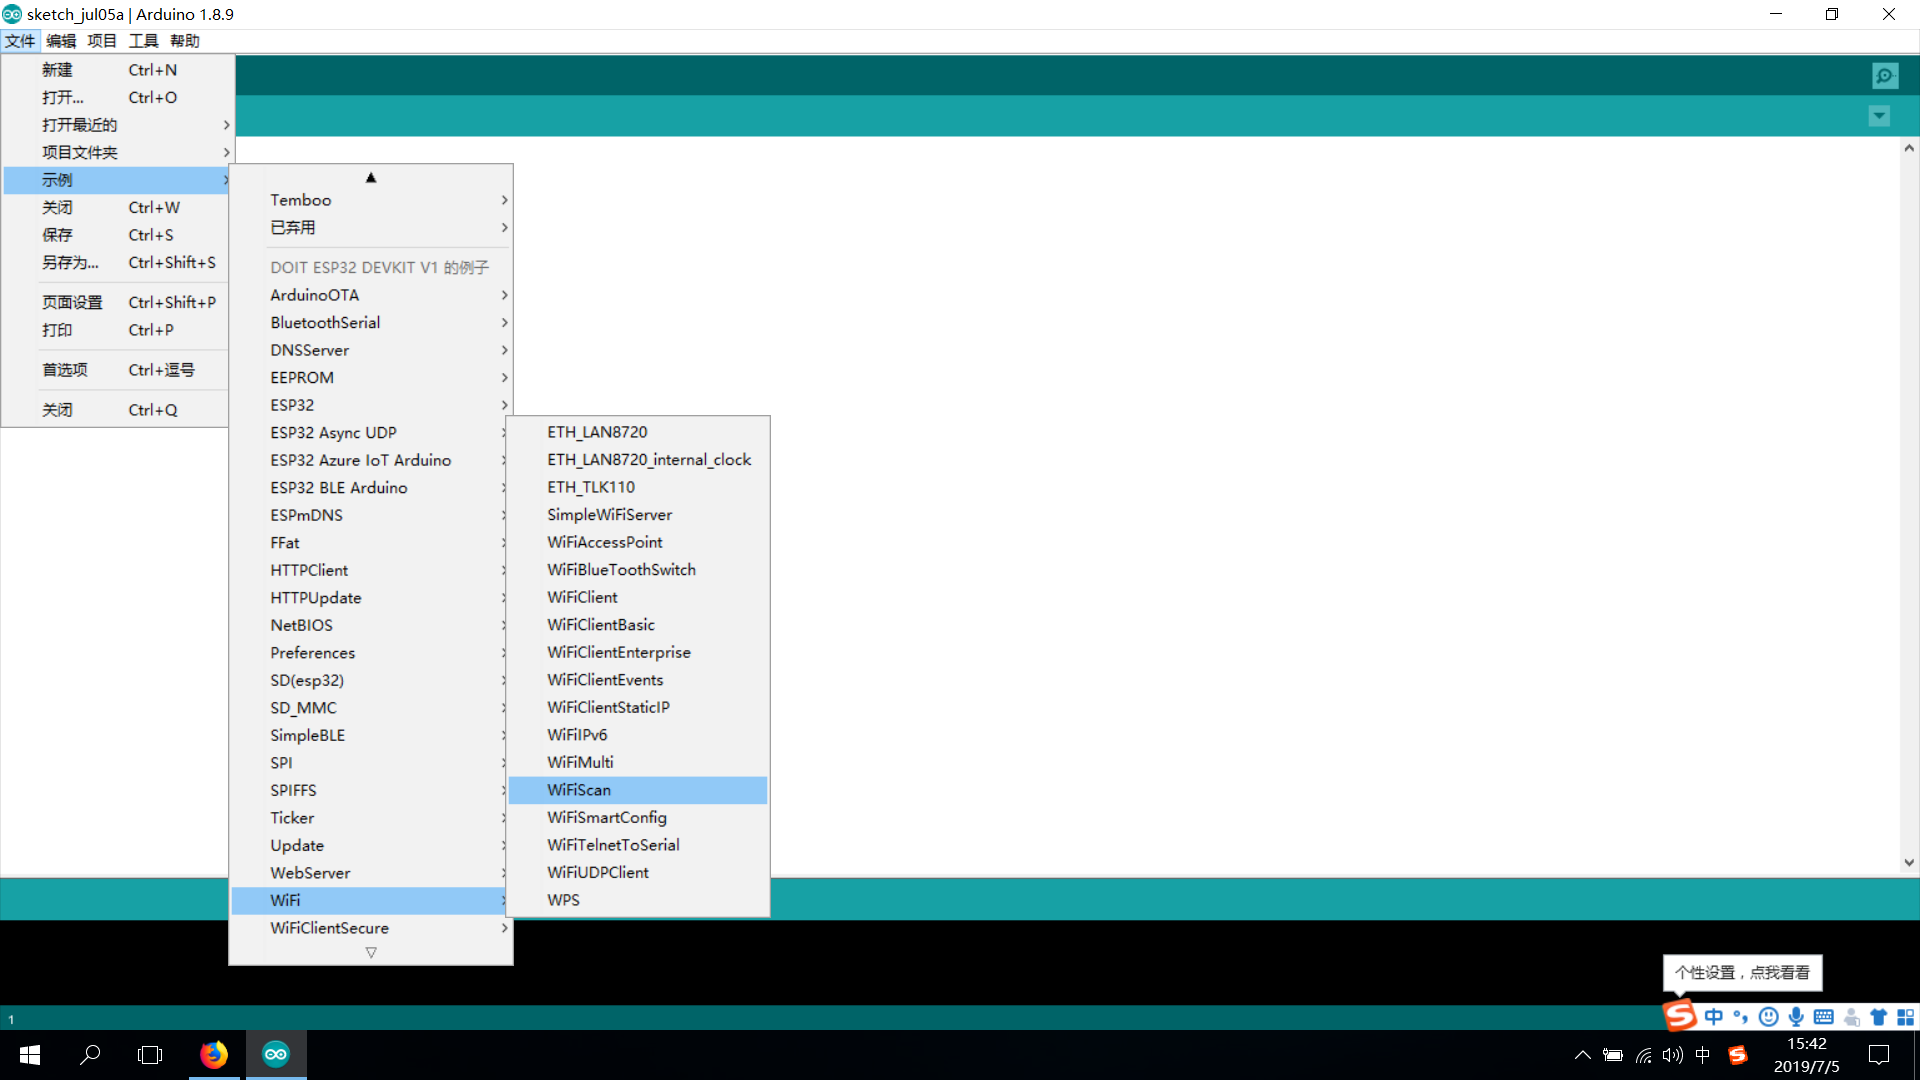Click the tab dropdown arrow icon

[1879, 116]
